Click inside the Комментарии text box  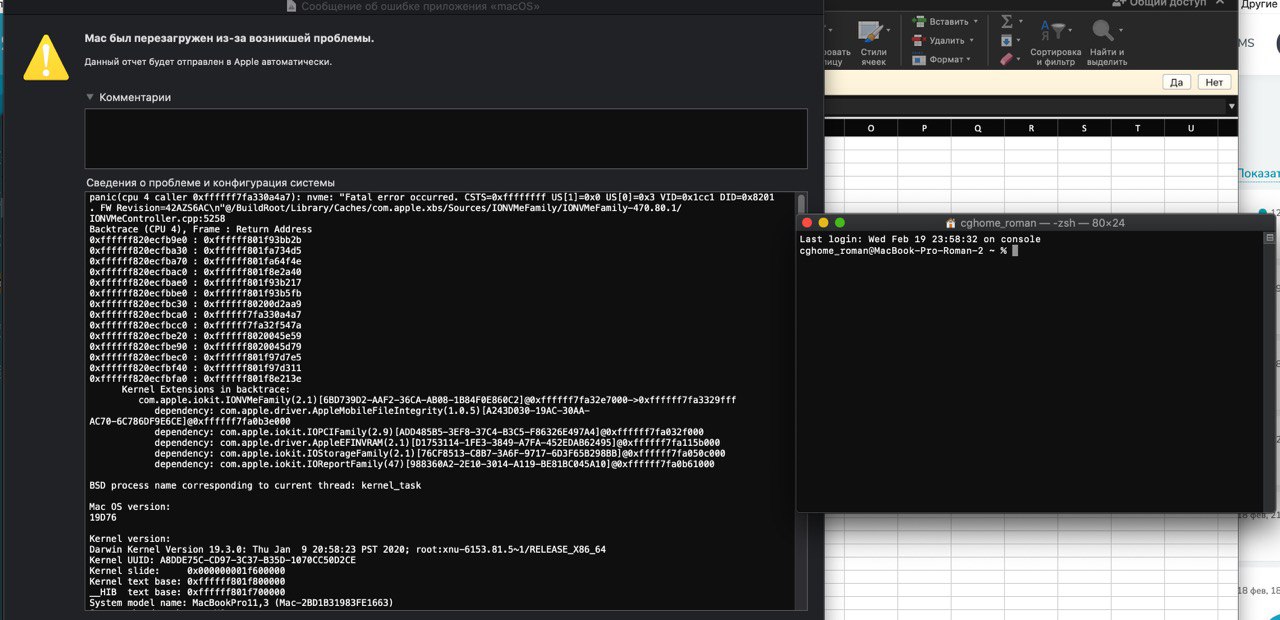click(446, 138)
